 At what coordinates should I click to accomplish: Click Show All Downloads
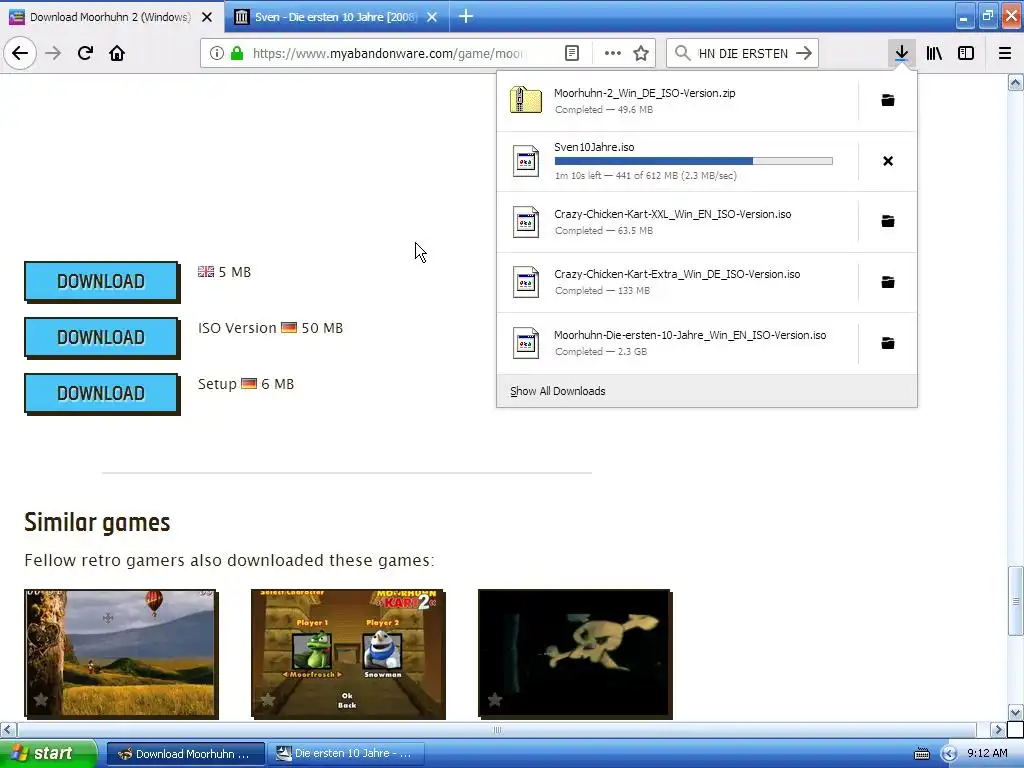pyautogui.click(x=558, y=391)
